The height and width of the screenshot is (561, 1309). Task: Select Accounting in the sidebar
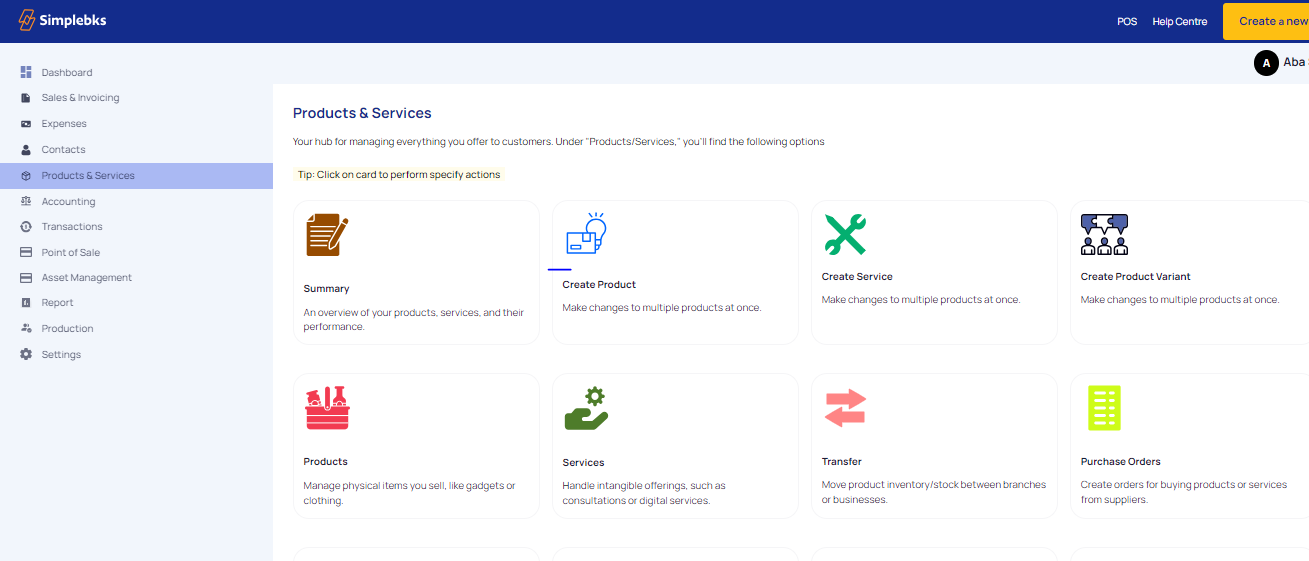pyautogui.click(x=68, y=202)
